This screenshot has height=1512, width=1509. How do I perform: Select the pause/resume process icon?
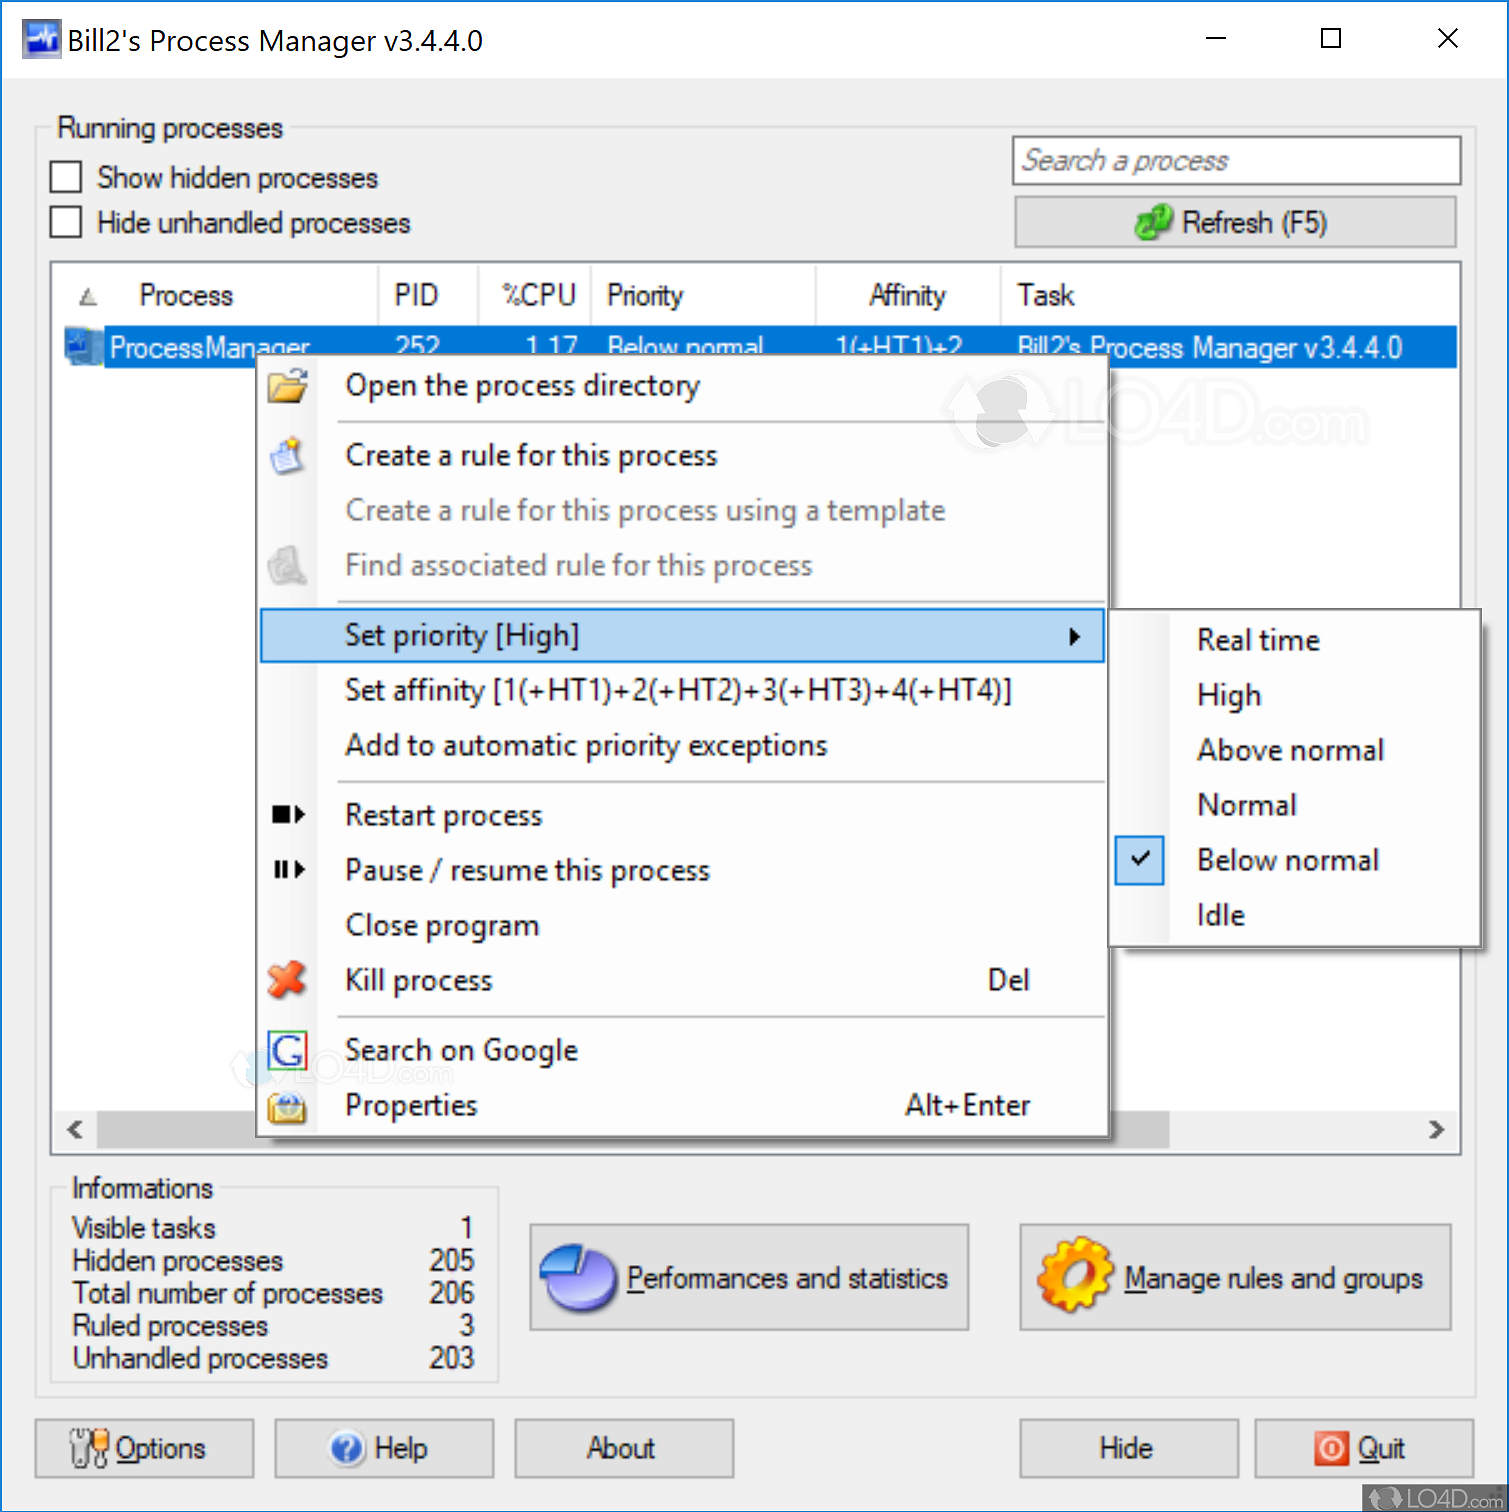point(288,870)
